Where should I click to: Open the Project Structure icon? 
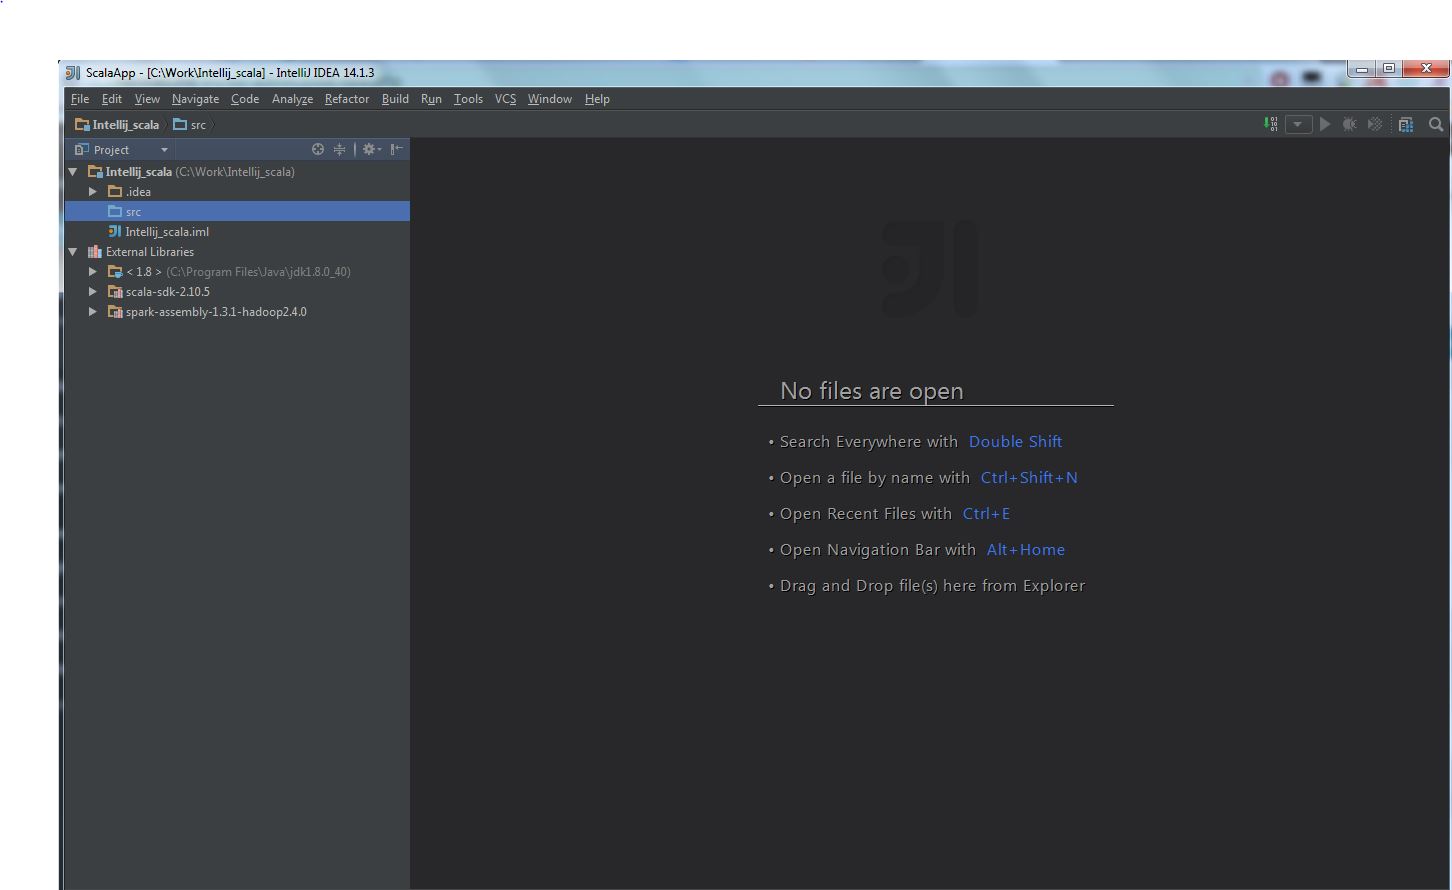pyautogui.click(x=1406, y=124)
